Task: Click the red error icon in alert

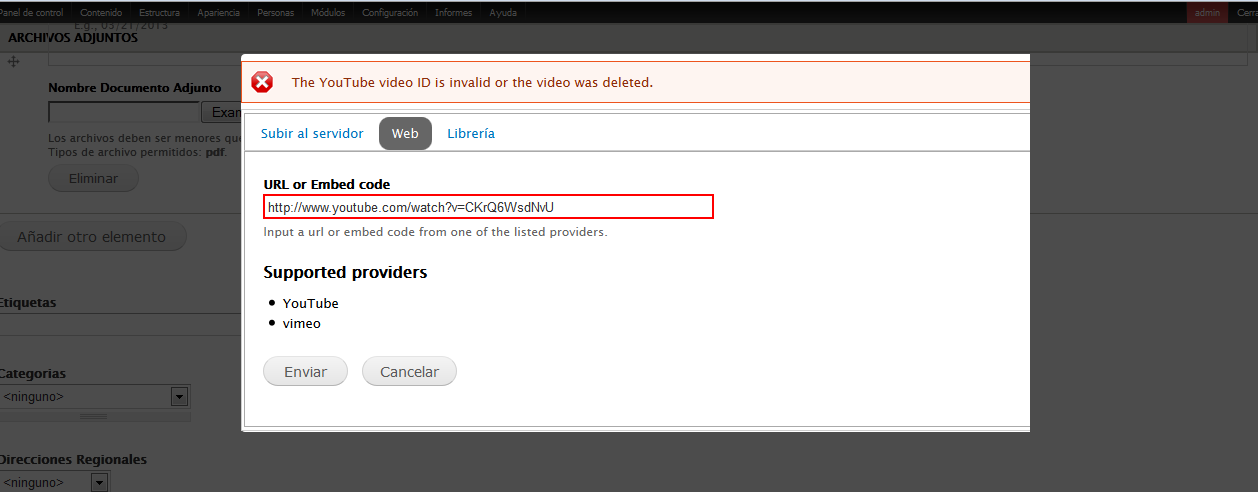Action: pyautogui.click(x=262, y=82)
